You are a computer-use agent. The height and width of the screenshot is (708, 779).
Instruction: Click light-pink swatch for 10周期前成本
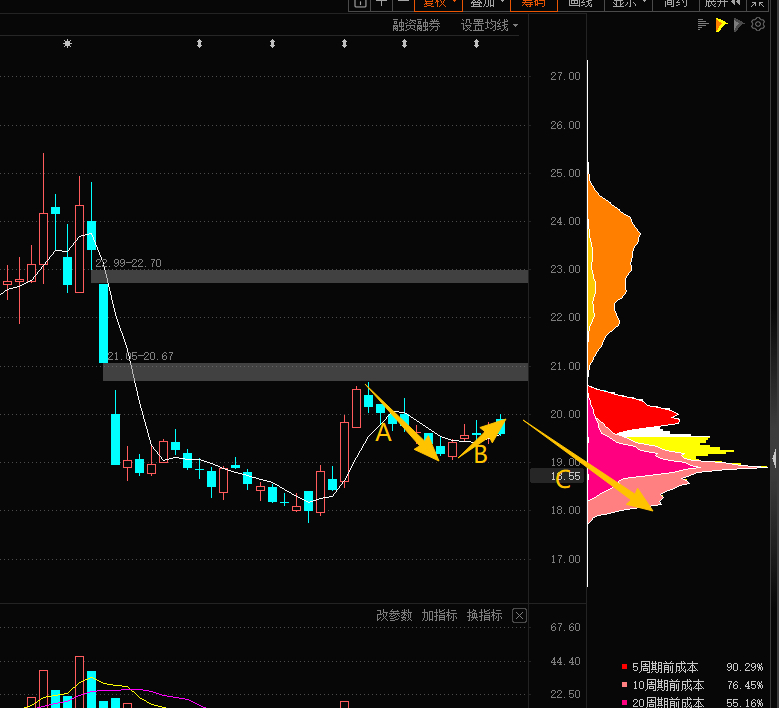624,685
